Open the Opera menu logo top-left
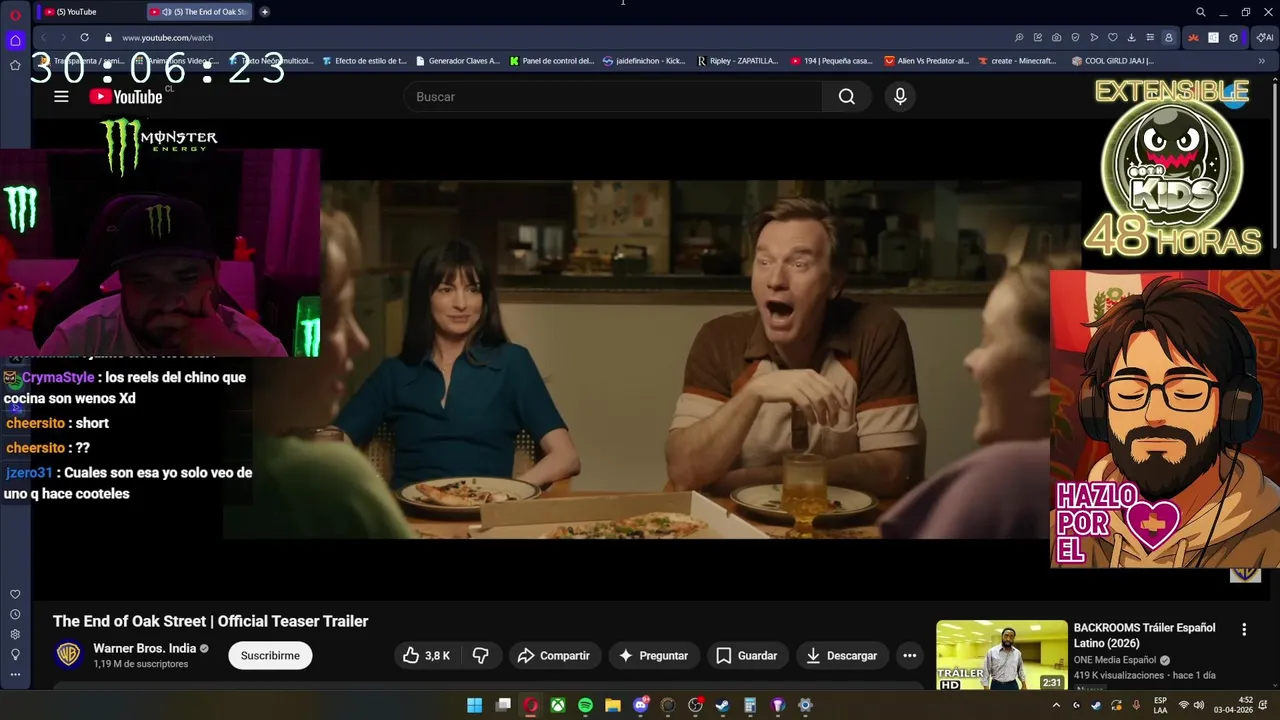 pos(15,14)
